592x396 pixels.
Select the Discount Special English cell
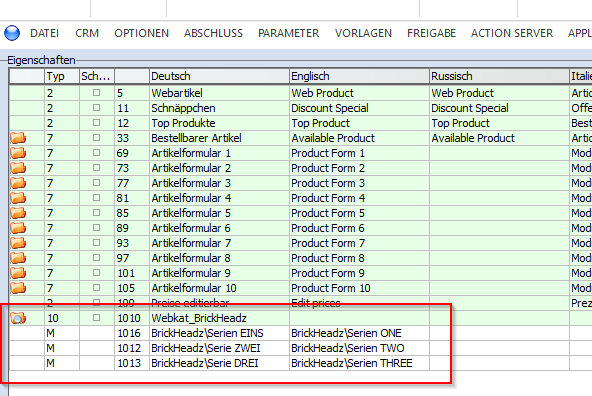click(359, 108)
